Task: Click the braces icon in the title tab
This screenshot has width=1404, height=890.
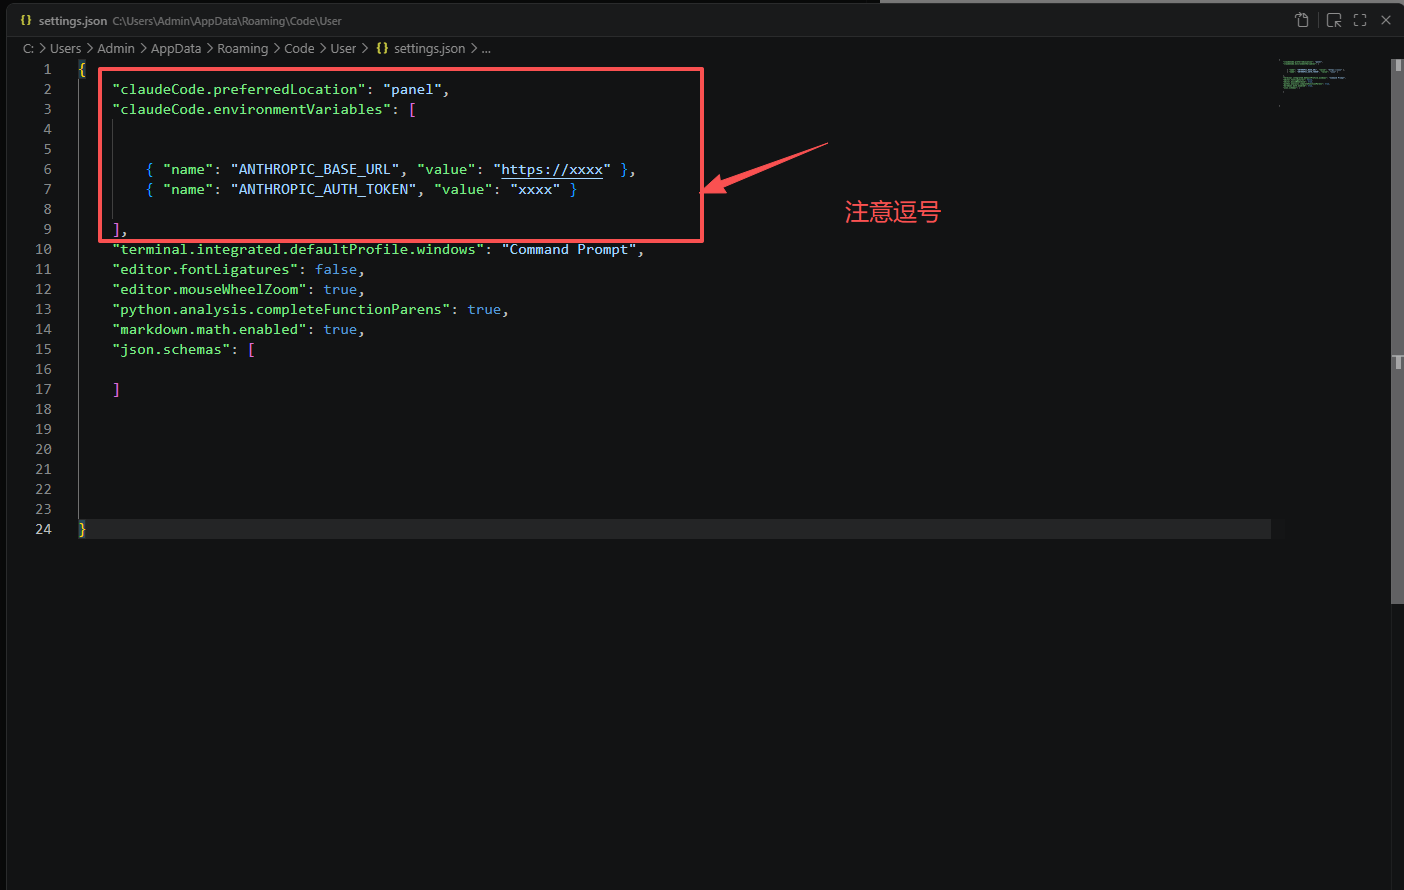Action: click(x=26, y=20)
